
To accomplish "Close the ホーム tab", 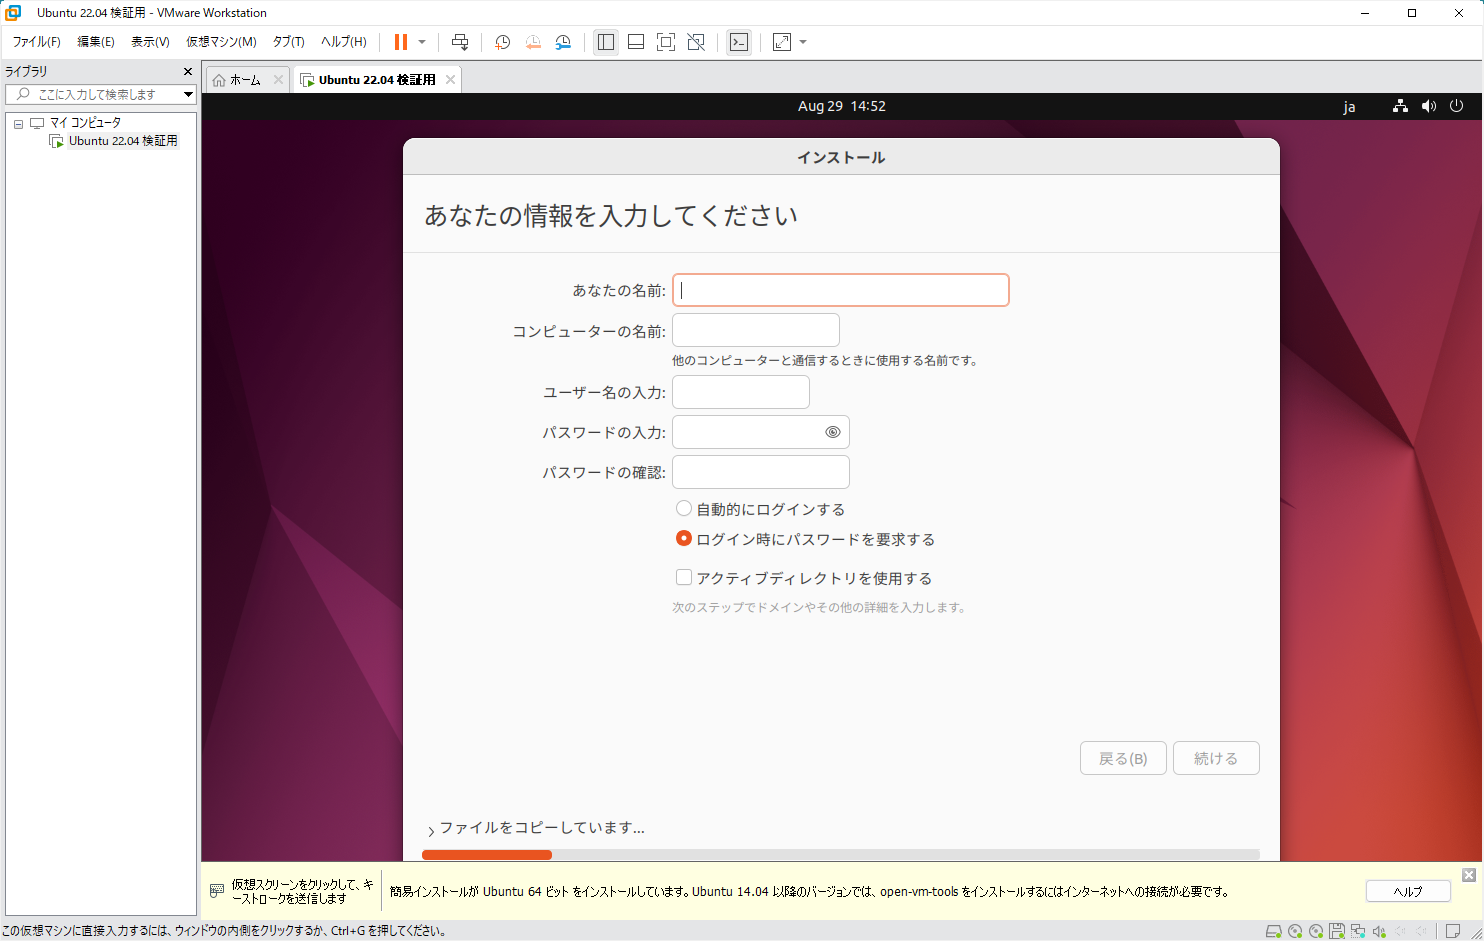I will (x=279, y=80).
